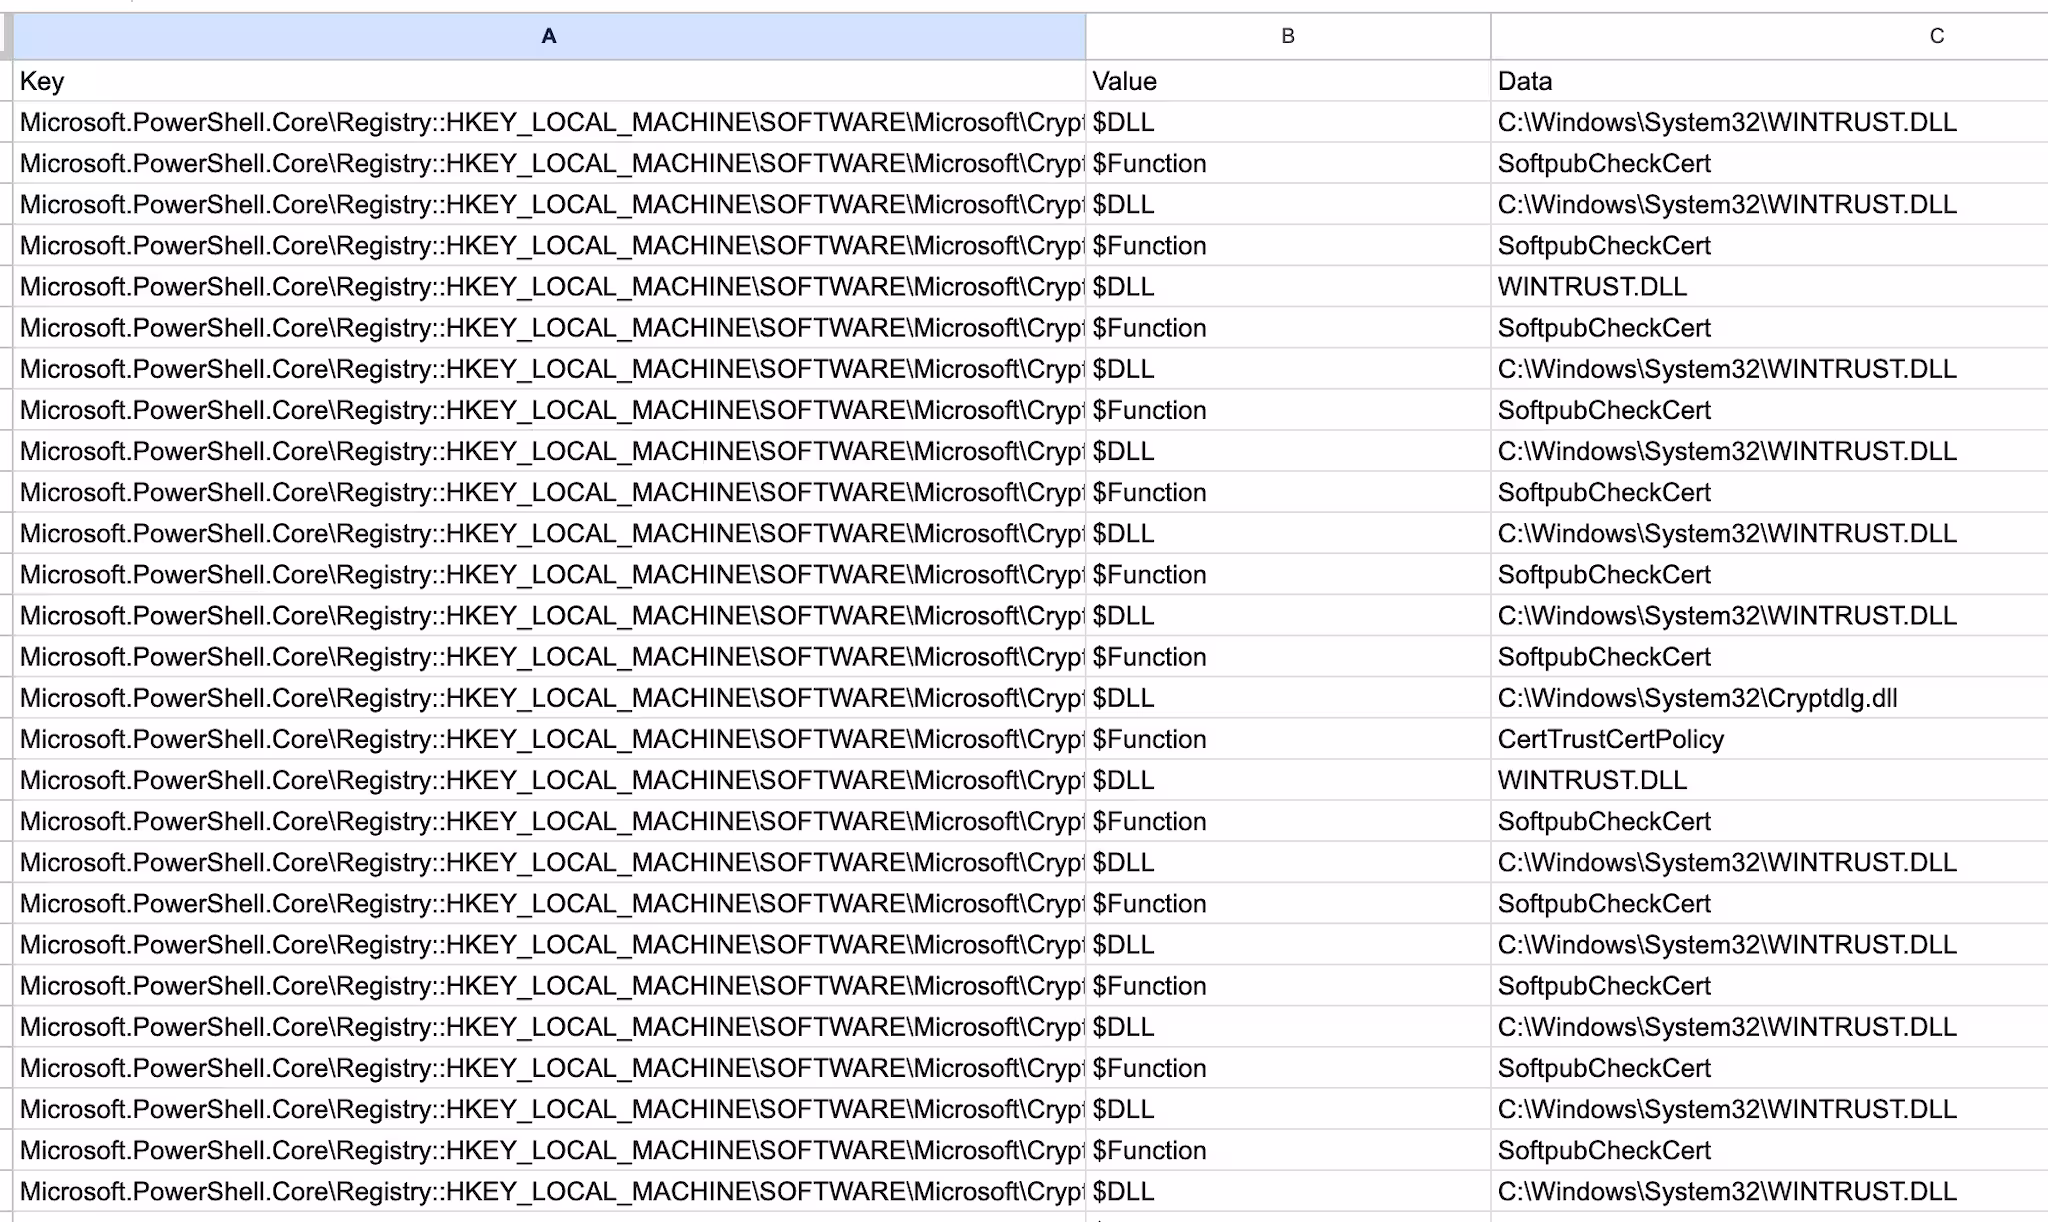Select the column C header
The height and width of the screenshot is (1222, 2048).
tap(1936, 36)
